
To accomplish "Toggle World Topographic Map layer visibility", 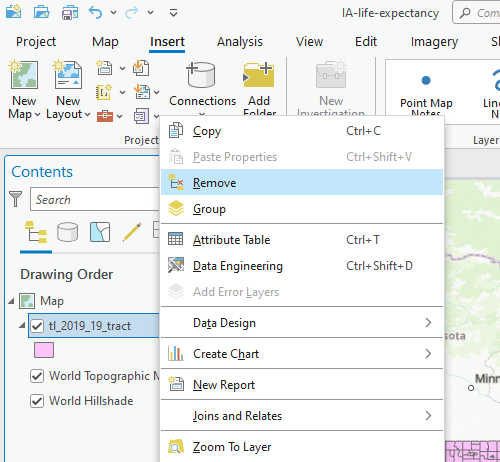I will coord(37,376).
